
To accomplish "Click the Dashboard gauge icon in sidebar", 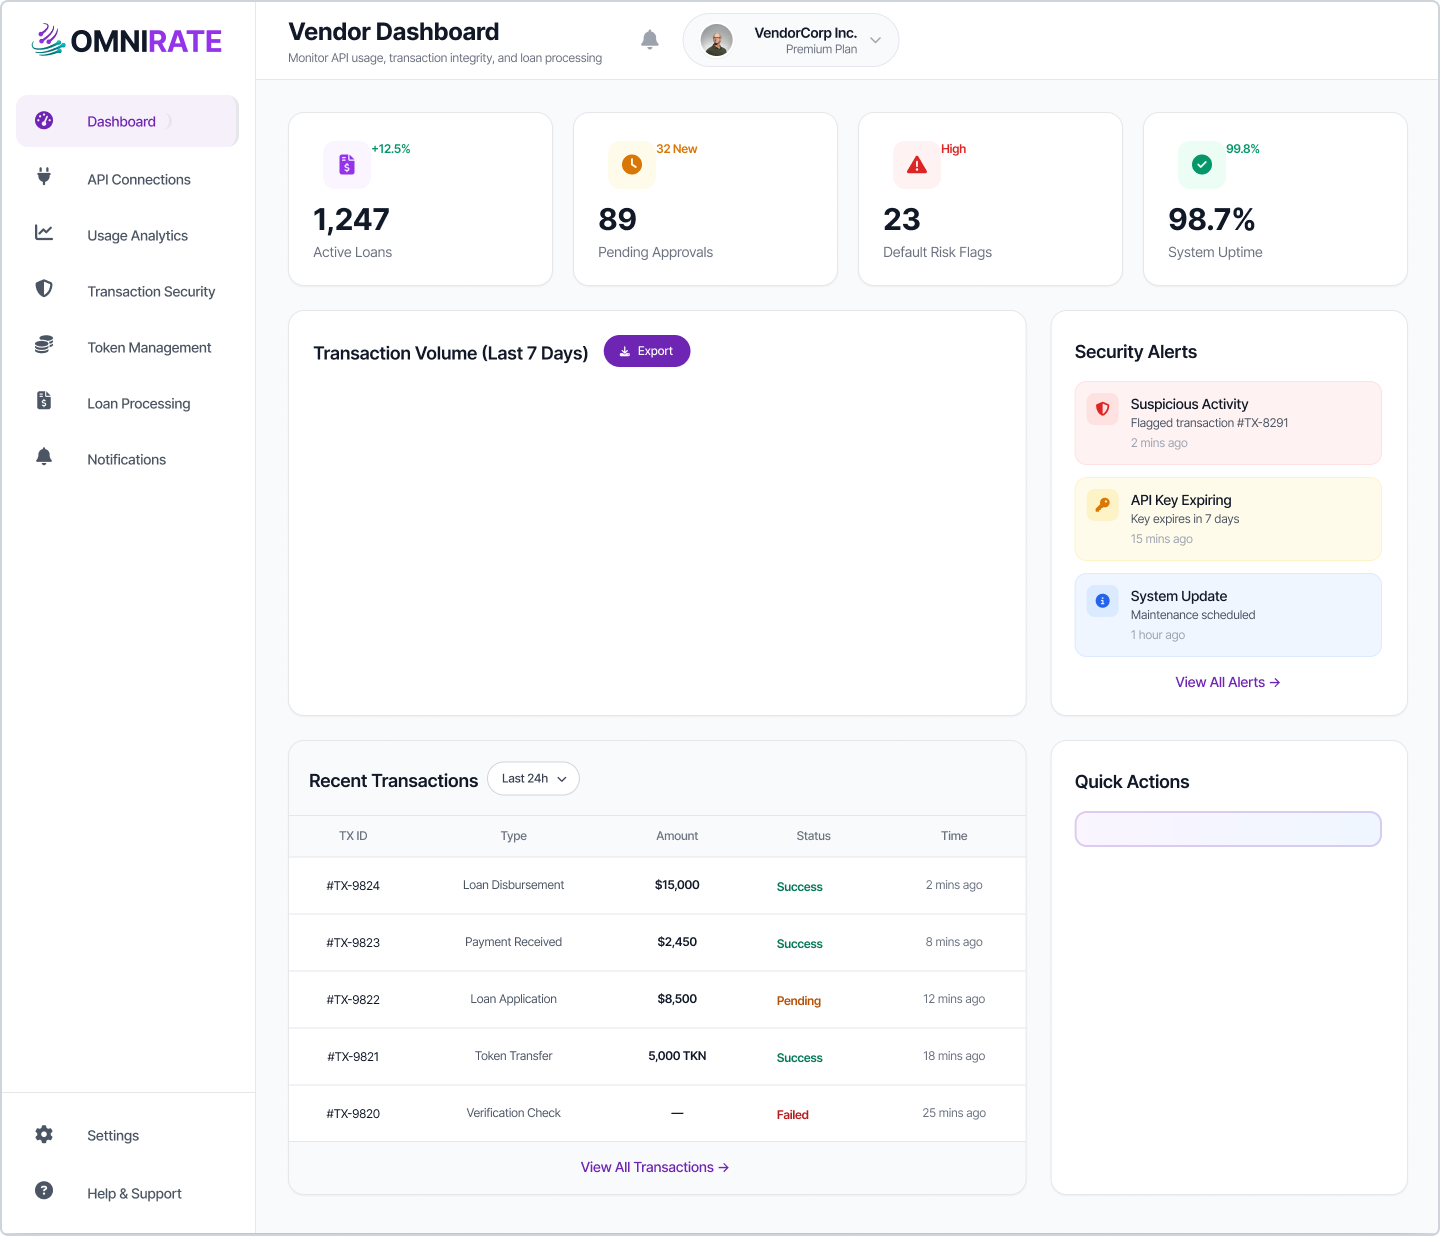I will click(44, 120).
